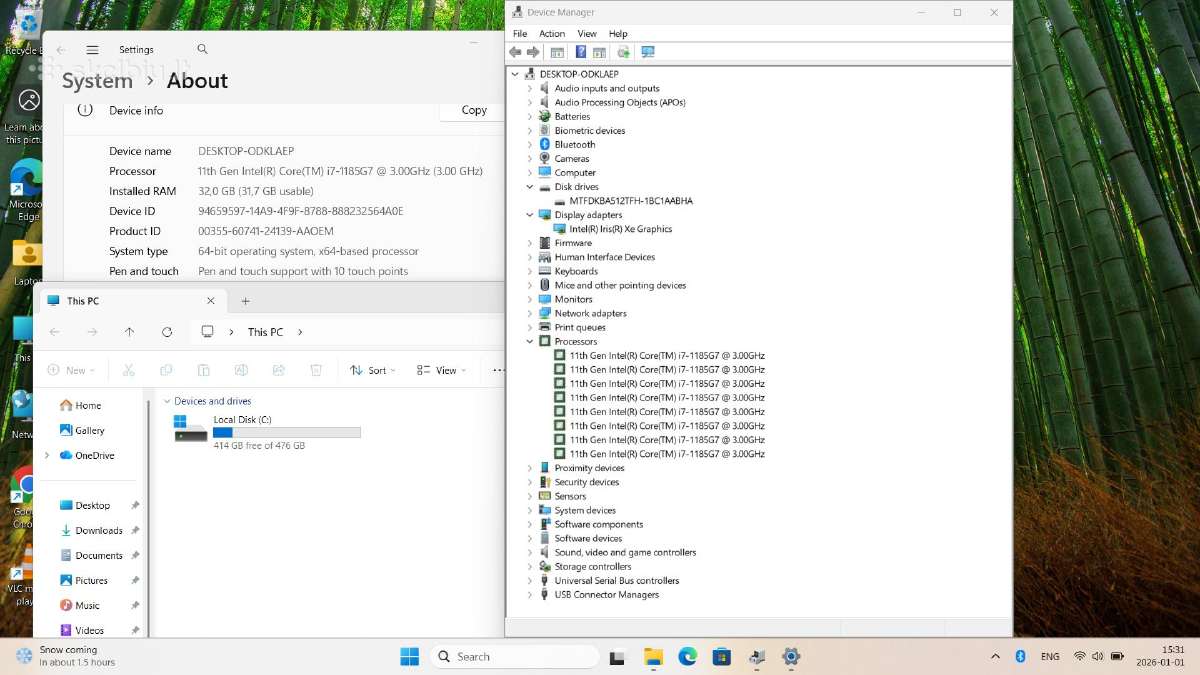The height and width of the screenshot is (675, 1200).
Task: Expand Audio inputs and outputs category
Action: pyautogui.click(x=530, y=88)
